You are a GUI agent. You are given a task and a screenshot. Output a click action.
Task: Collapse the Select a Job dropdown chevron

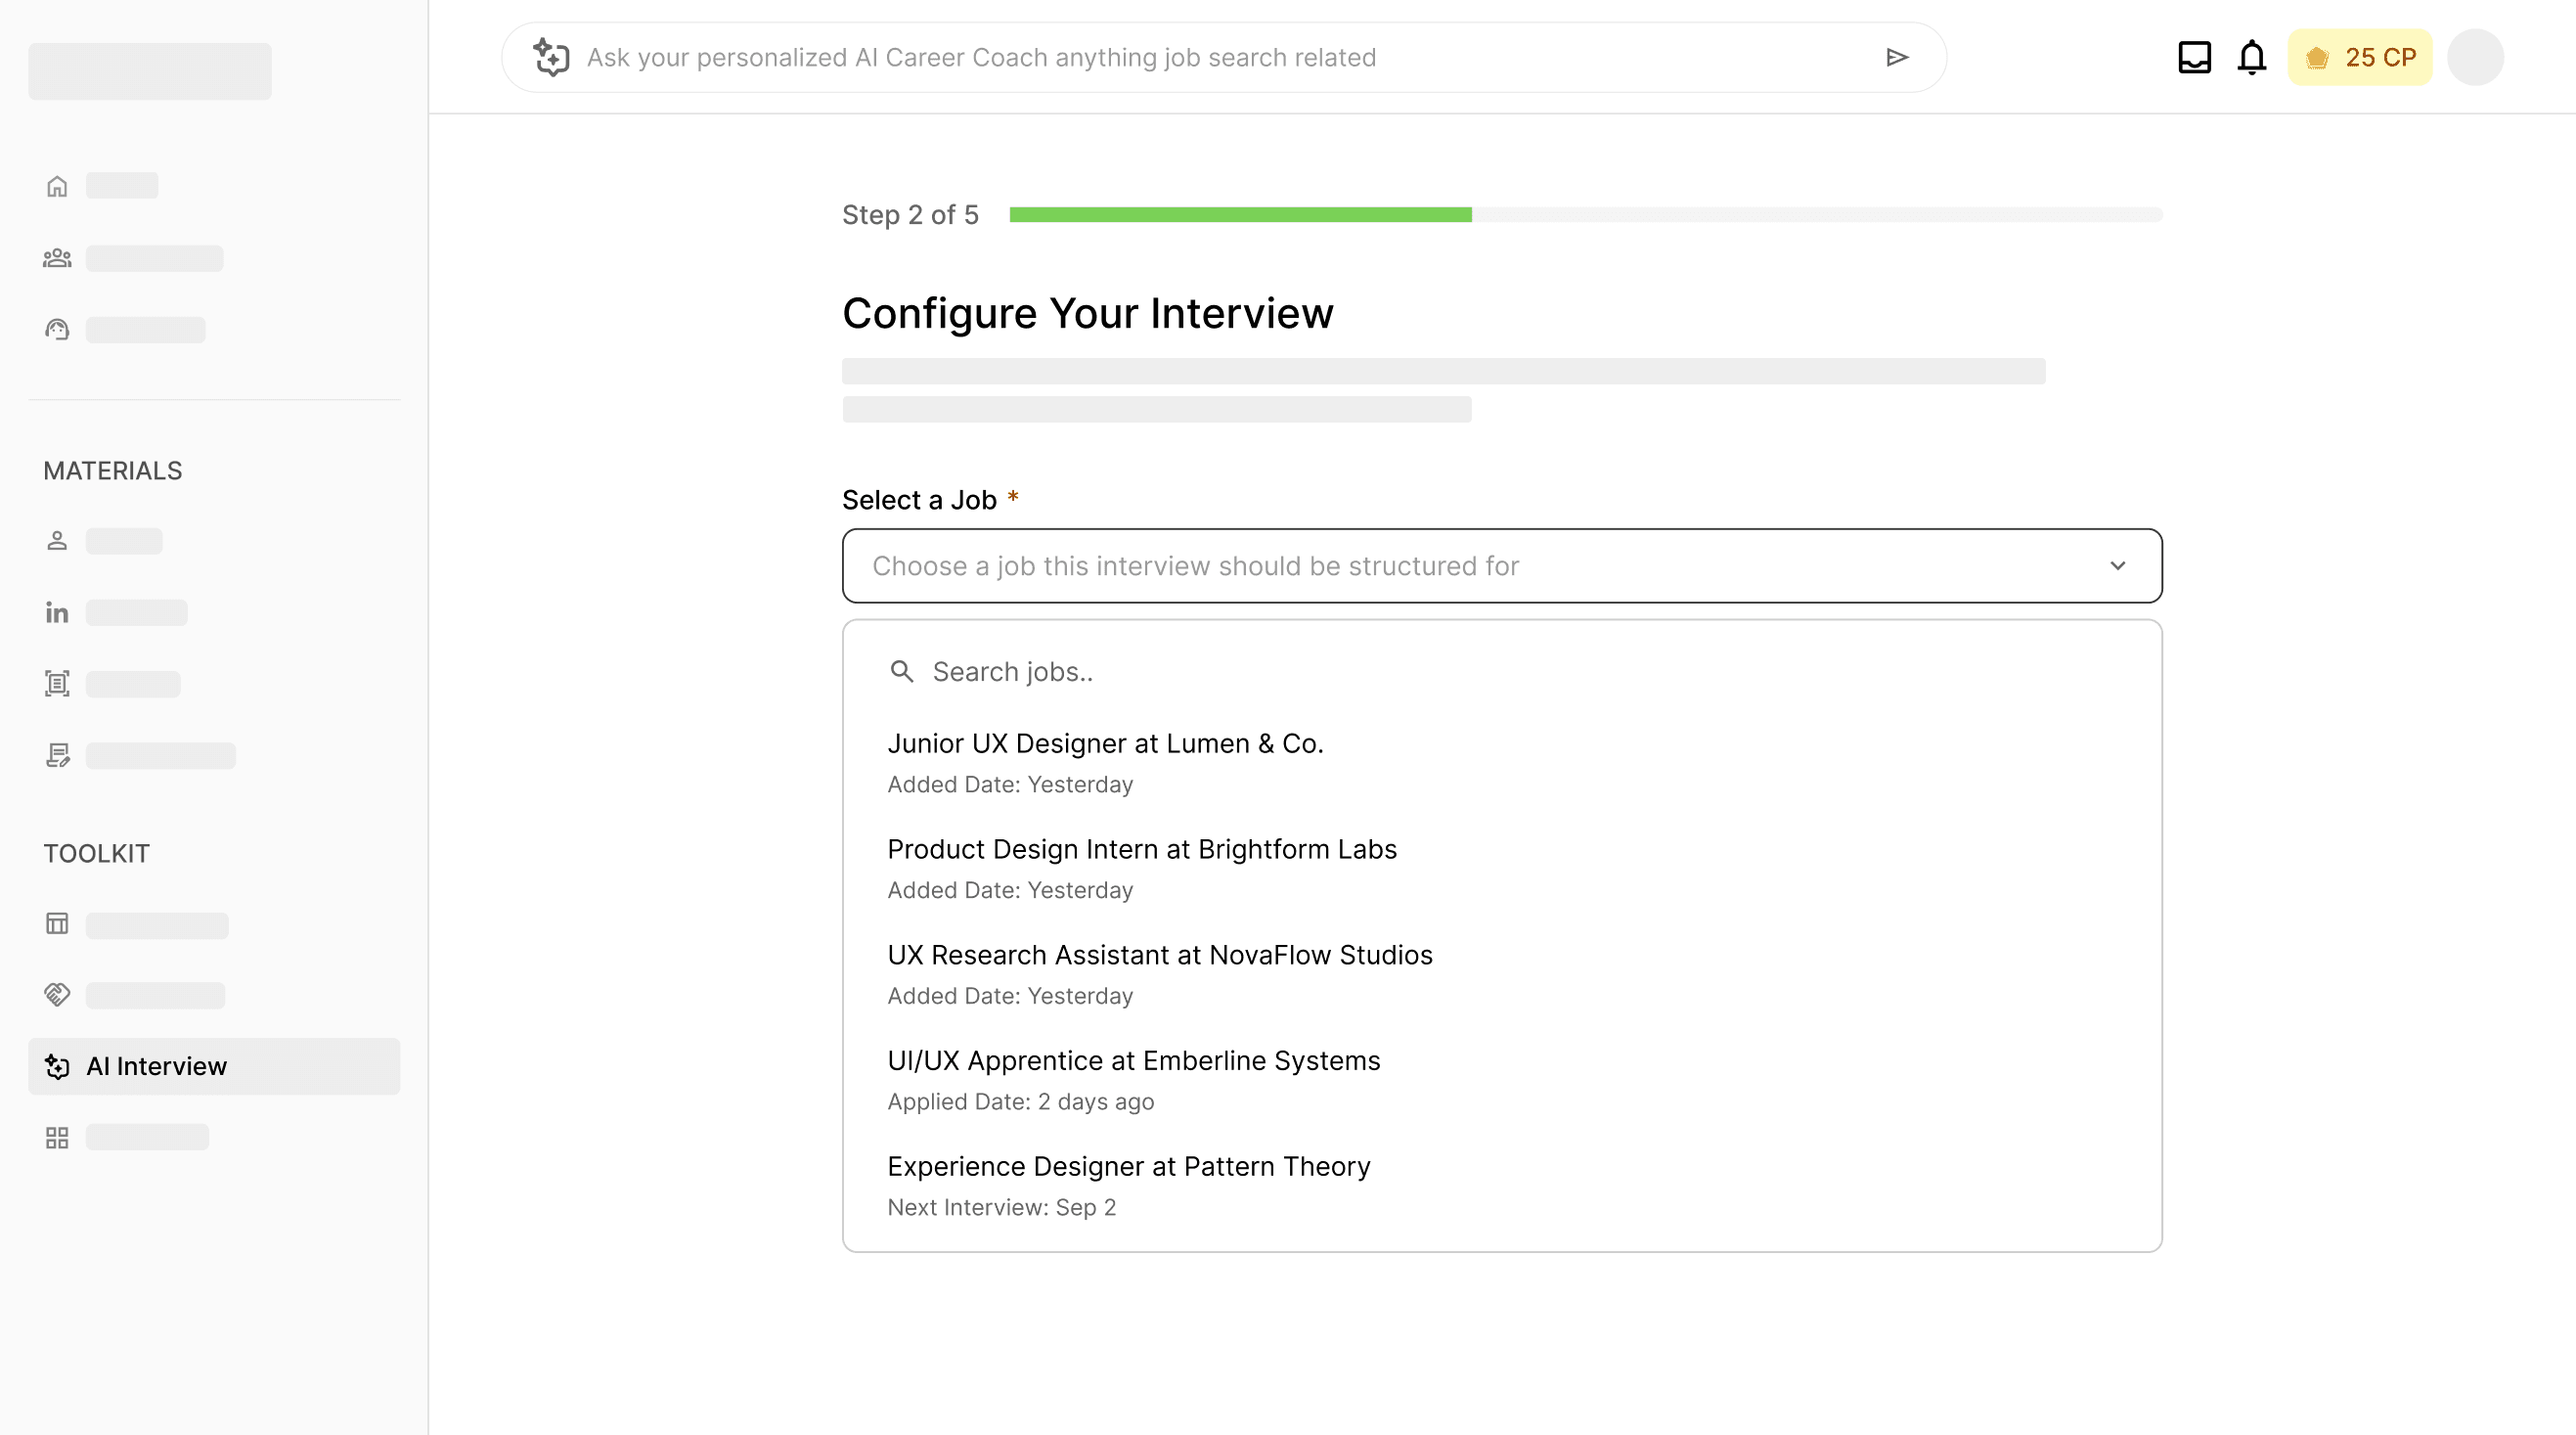coord(2117,566)
